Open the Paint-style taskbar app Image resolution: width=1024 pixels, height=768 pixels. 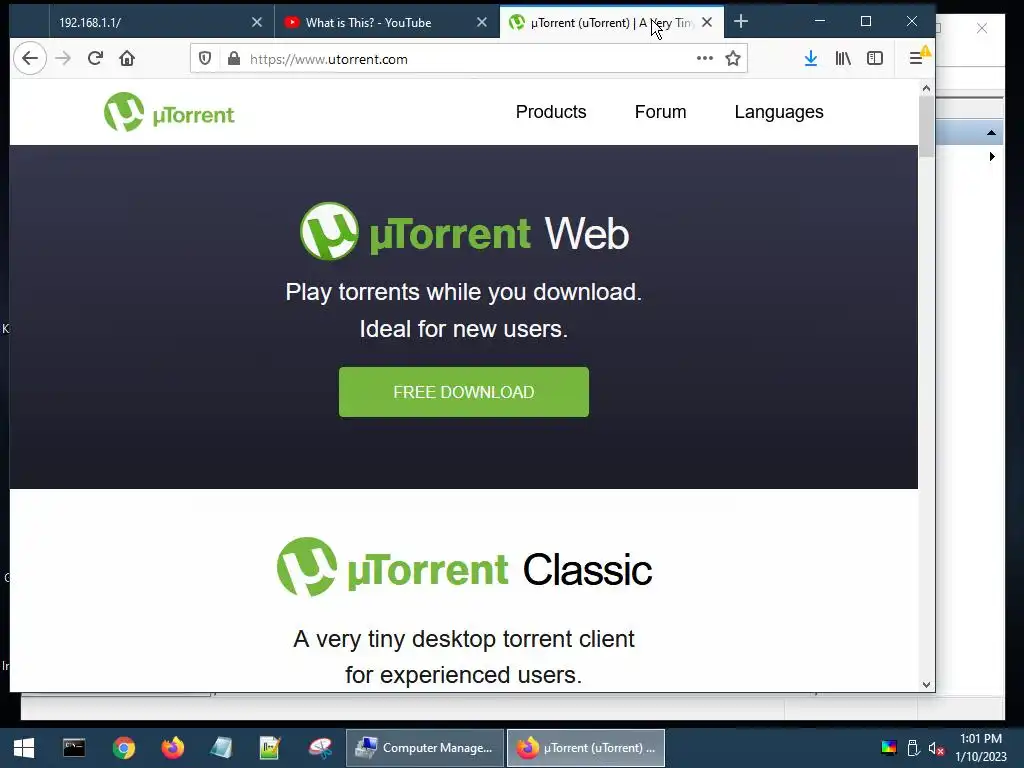point(320,748)
